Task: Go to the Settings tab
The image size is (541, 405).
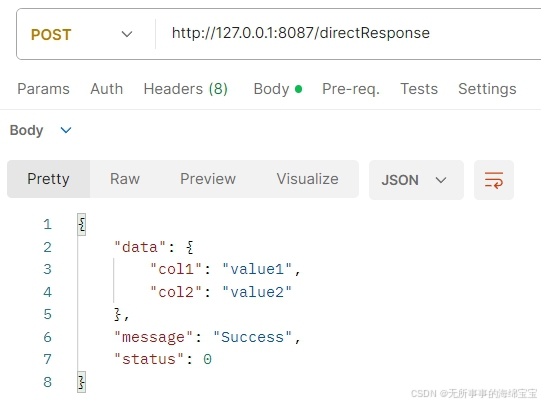Action: coord(487,89)
